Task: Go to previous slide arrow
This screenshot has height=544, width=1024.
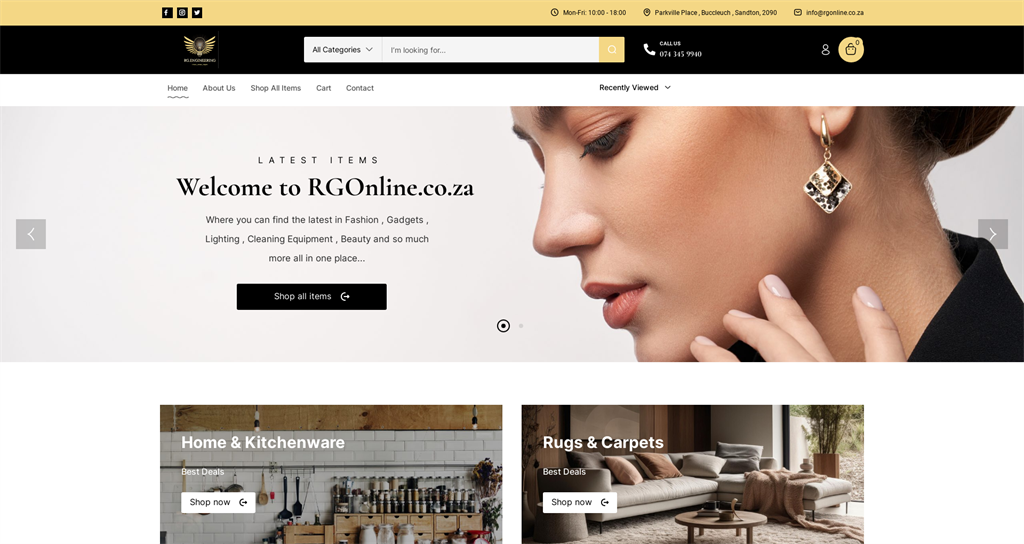Action: point(31,234)
